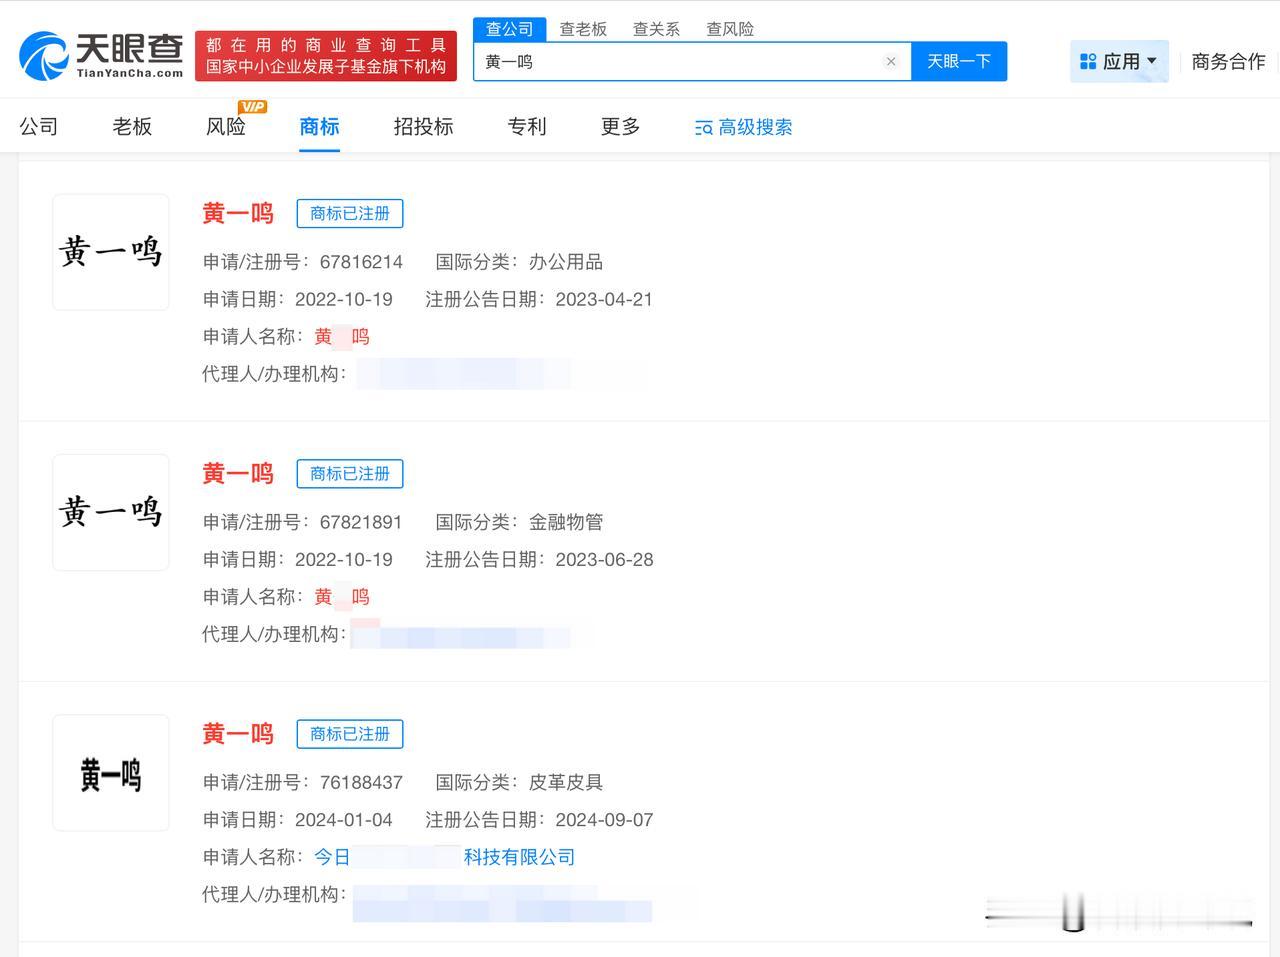Click 国际分类 value 皮革皮具
The height and width of the screenshot is (957, 1280).
point(566,782)
